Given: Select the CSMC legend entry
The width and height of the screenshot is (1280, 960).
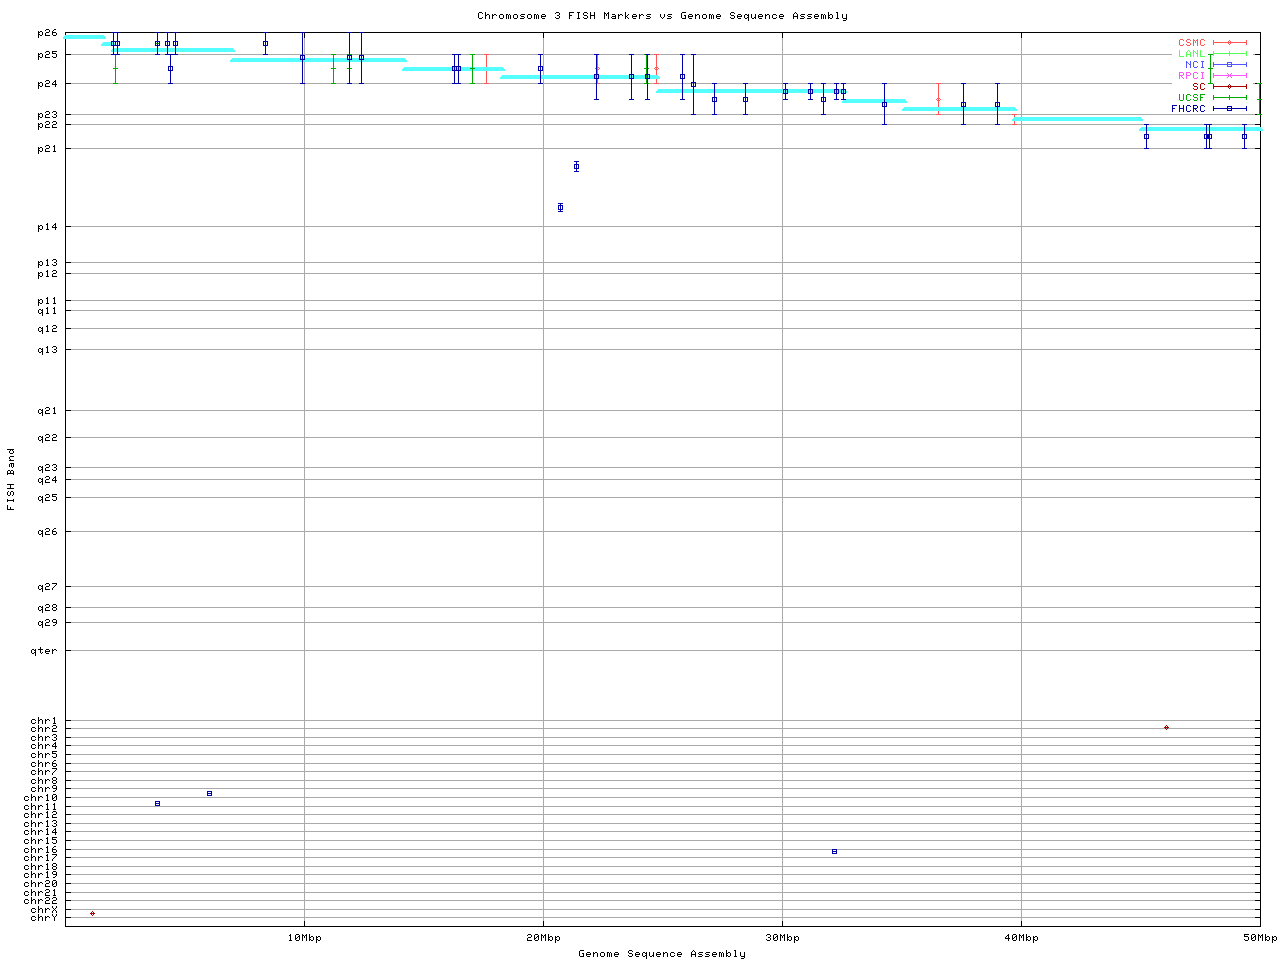Looking at the screenshot, I should coord(1191,43).
